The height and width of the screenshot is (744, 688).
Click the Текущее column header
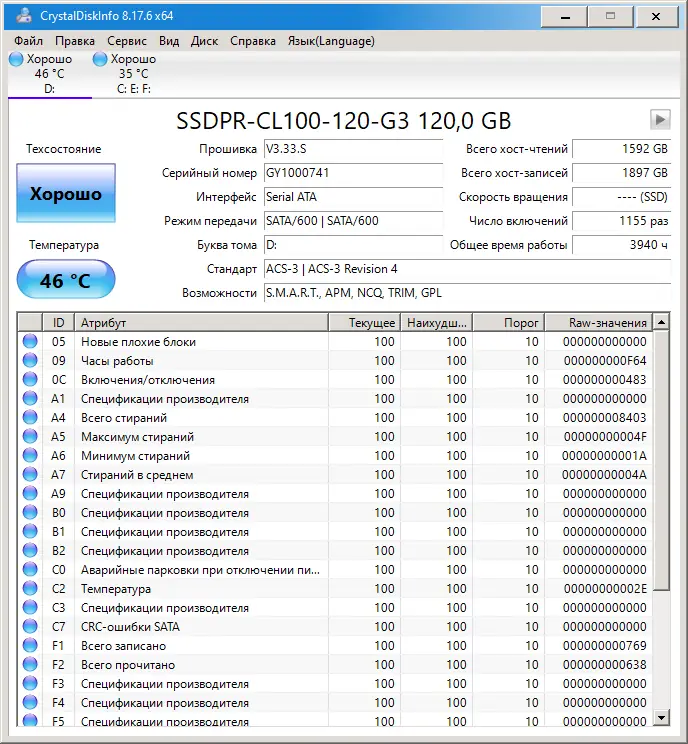coord(364,323)
